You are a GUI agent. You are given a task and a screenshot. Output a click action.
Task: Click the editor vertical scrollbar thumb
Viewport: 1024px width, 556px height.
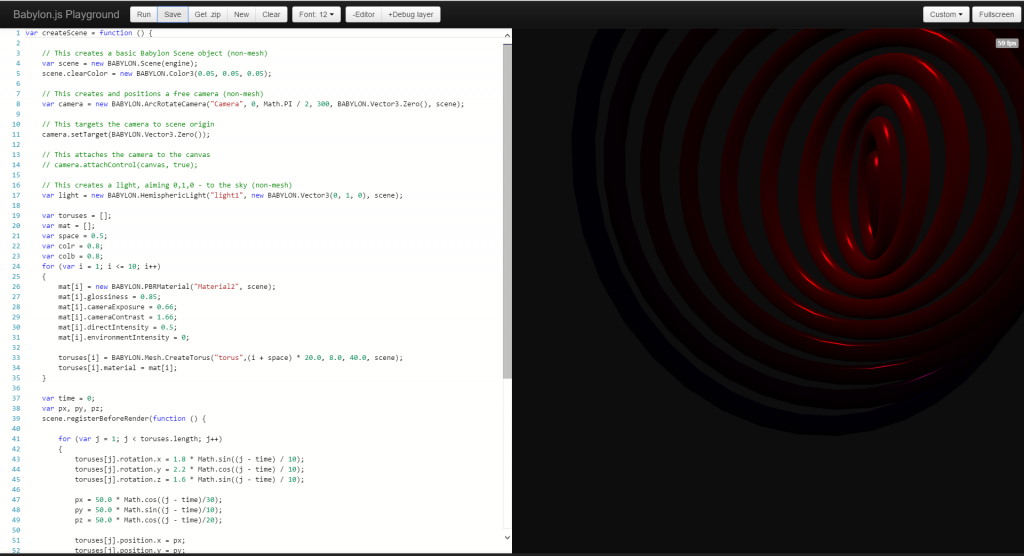507,210
